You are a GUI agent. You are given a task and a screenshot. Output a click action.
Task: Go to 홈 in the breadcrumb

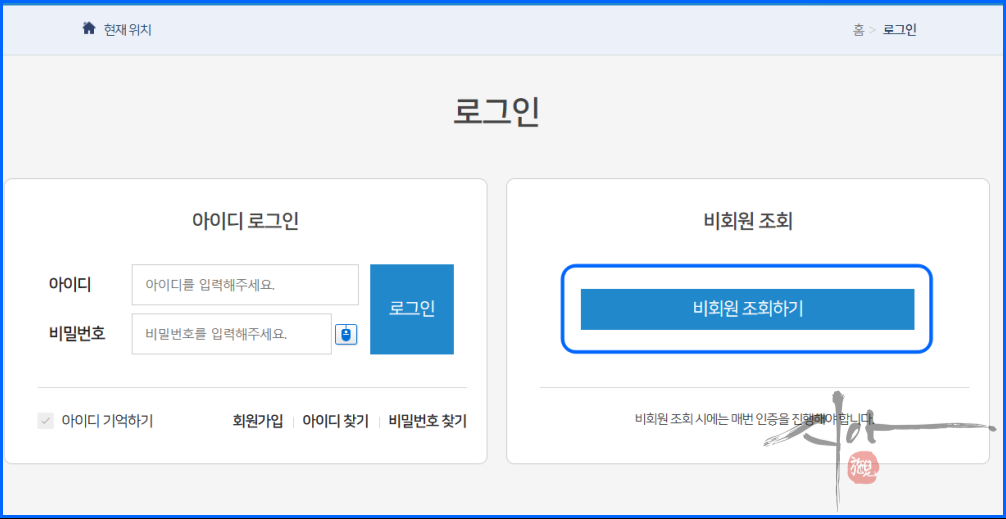pyautogui.click(x=858, y=30)
